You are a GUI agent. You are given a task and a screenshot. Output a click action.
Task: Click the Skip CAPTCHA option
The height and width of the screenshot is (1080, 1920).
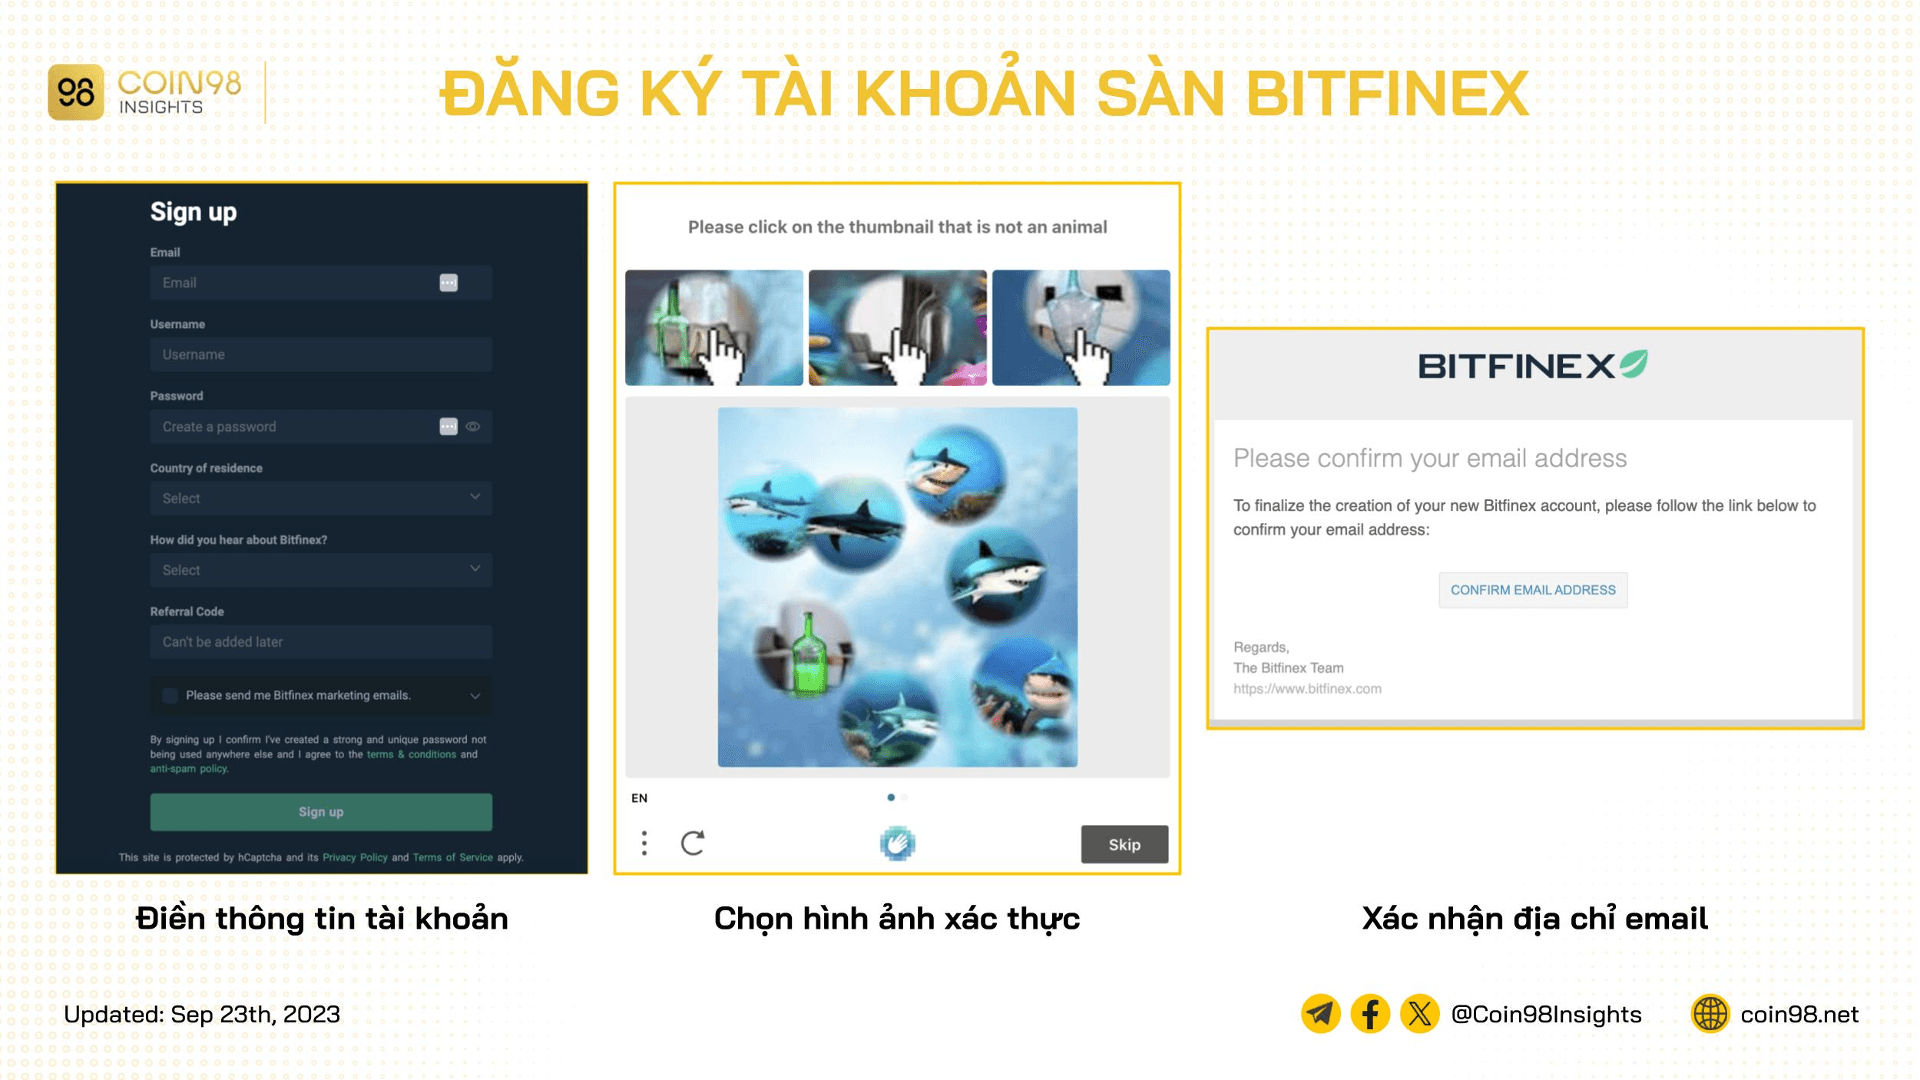(x=1124, y=845)
